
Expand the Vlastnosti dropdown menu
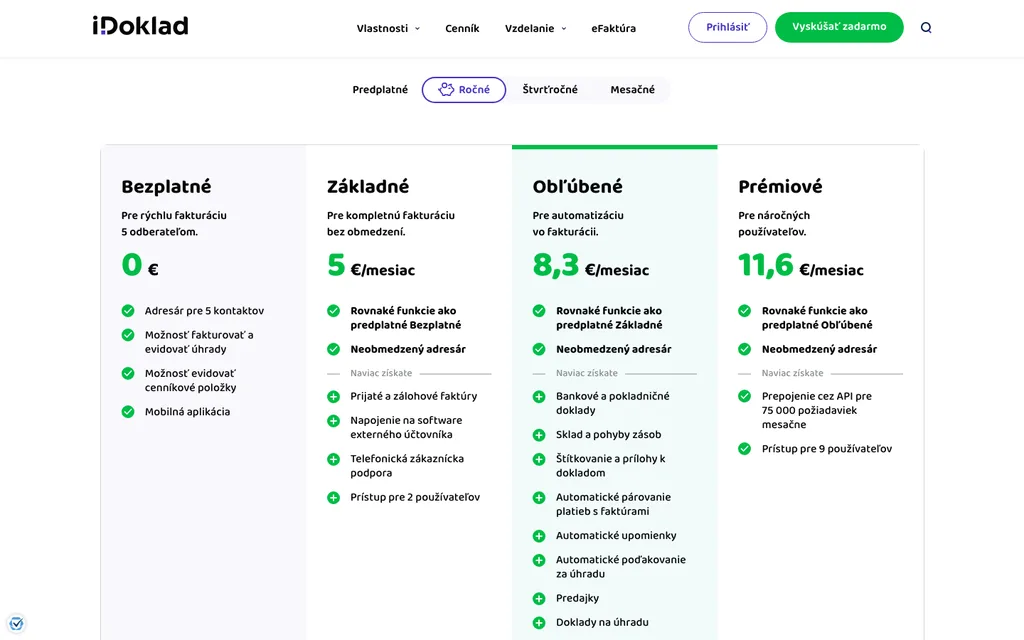click(389, 28)
